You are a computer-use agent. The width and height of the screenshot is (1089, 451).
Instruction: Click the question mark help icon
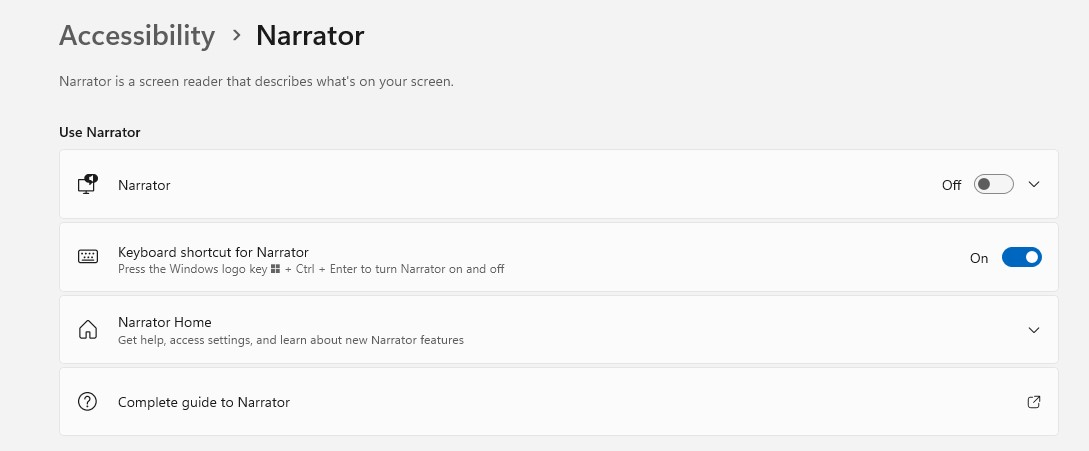(x=88, y=402)
